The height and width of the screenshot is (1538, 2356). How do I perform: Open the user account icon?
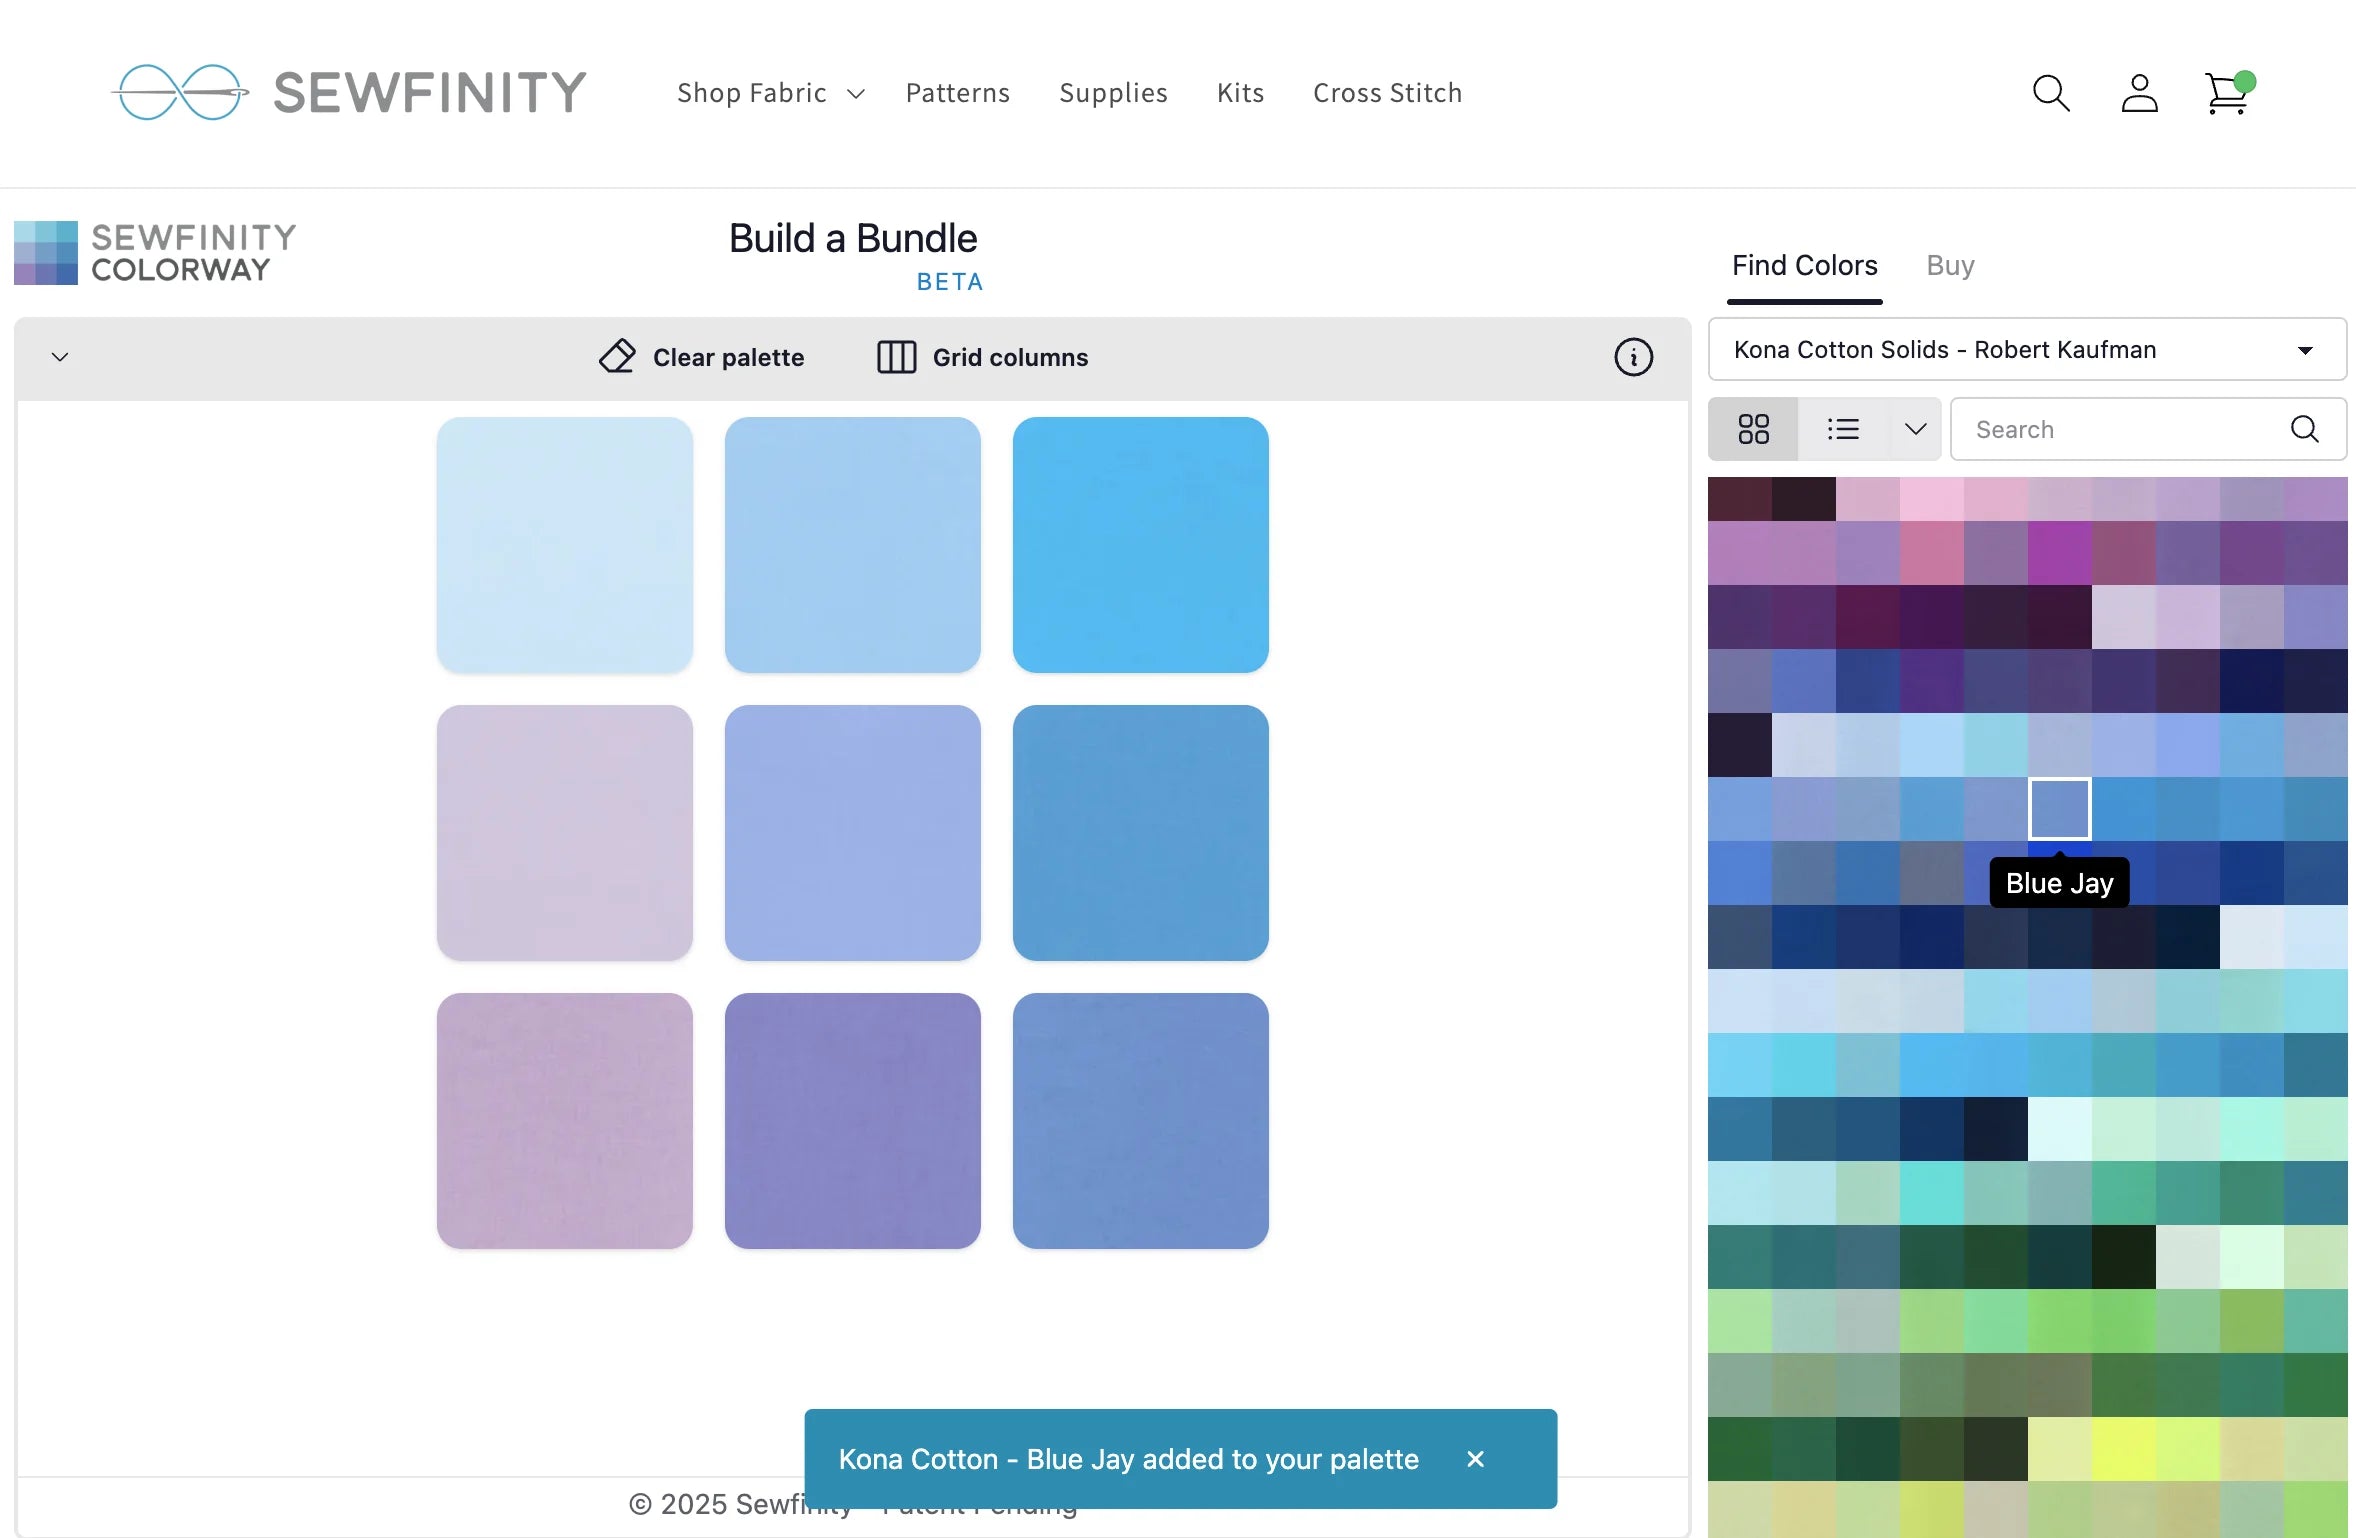(2139, 93)
